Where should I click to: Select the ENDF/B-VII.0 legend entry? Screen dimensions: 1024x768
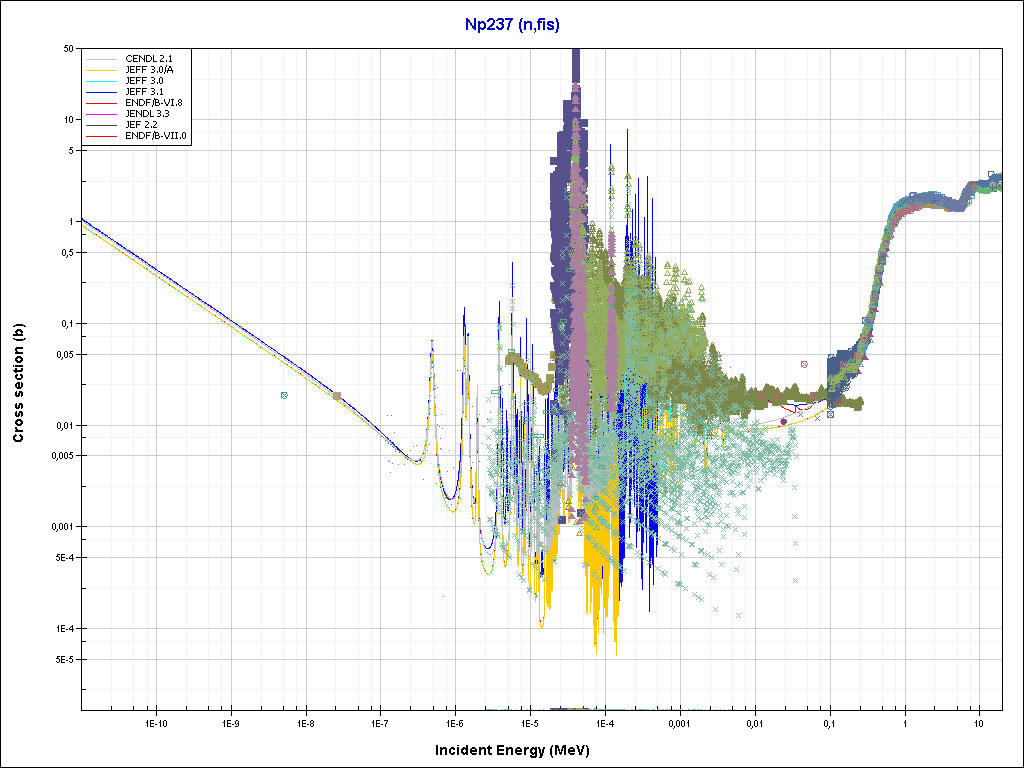(155, 136)
